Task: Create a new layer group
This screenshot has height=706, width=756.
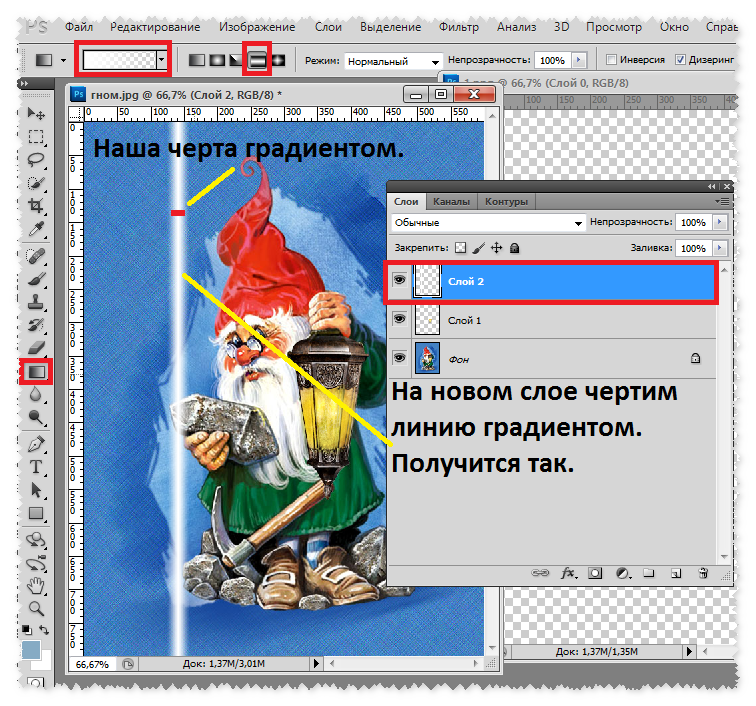Action: pyautogui.click(x=649, y=573)
